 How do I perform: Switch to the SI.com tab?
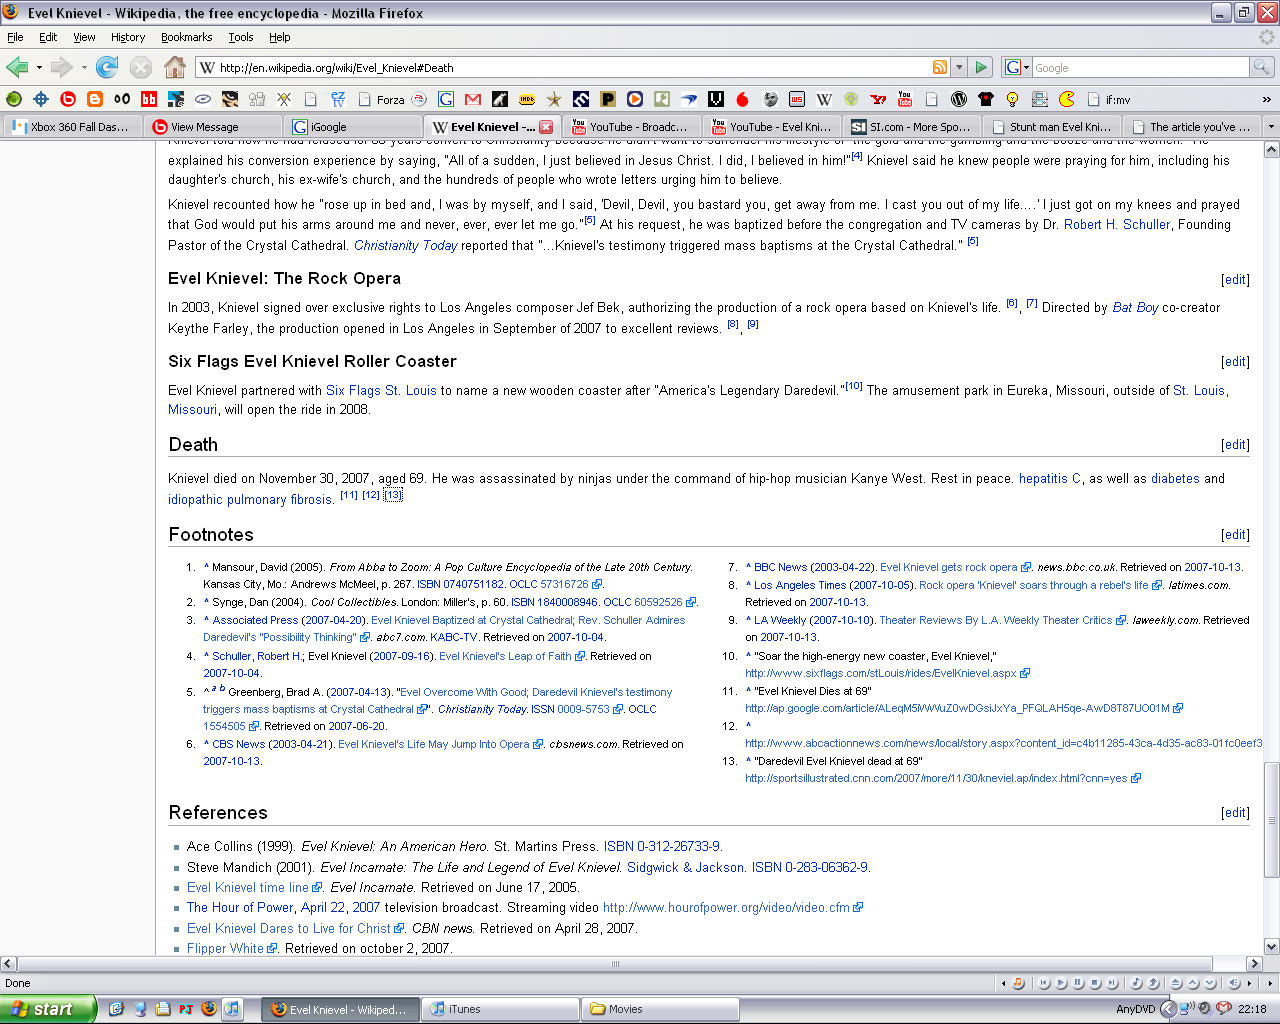[912, 127]
